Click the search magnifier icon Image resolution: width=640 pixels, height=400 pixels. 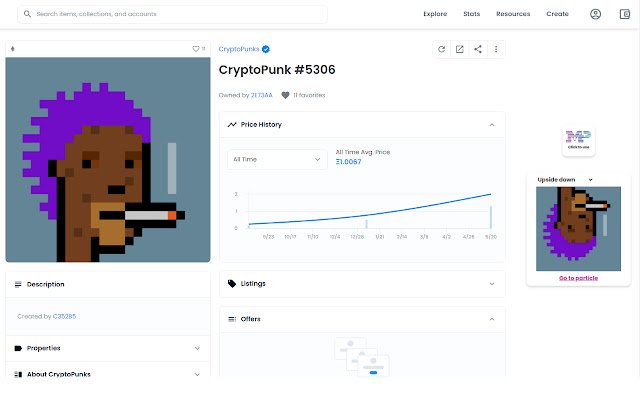(27, 14)
